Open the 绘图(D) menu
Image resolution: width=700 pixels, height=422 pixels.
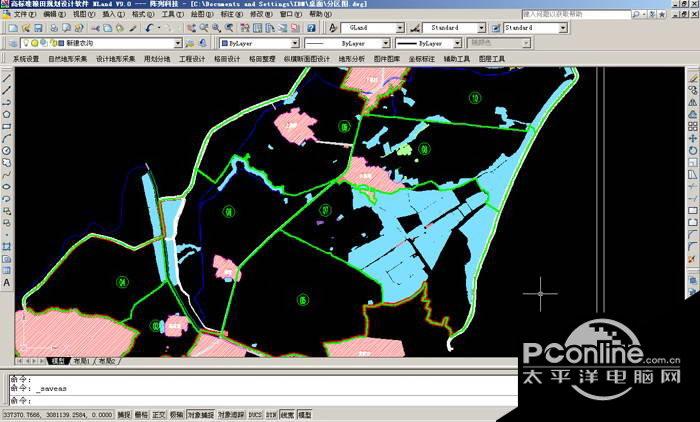pos(202,14)
